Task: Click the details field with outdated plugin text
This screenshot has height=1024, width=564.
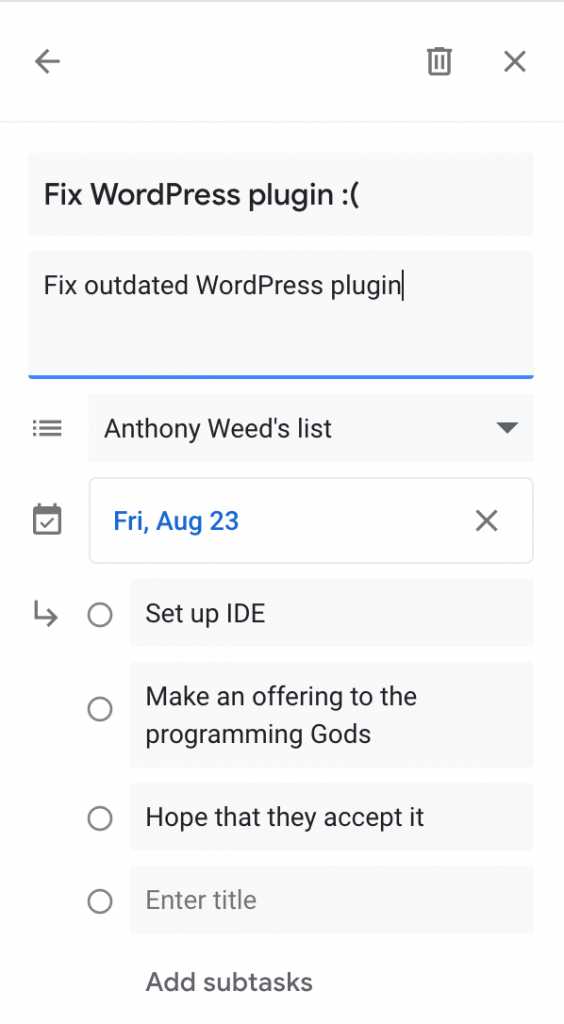Action: point(281,314)
